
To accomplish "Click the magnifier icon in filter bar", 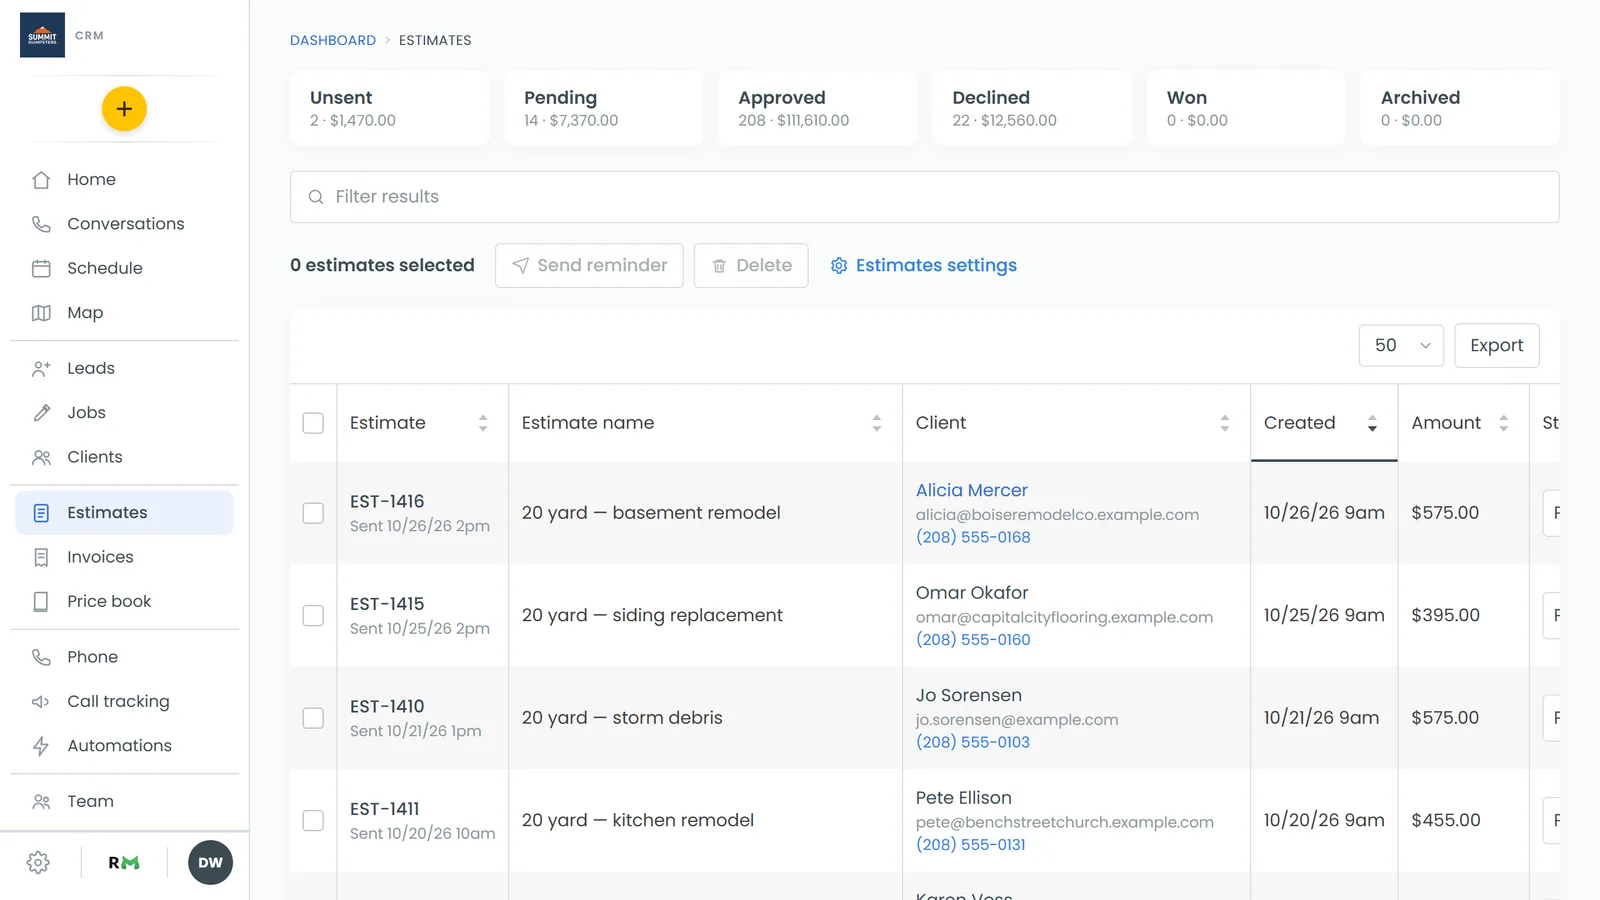I will pos(316,197).
